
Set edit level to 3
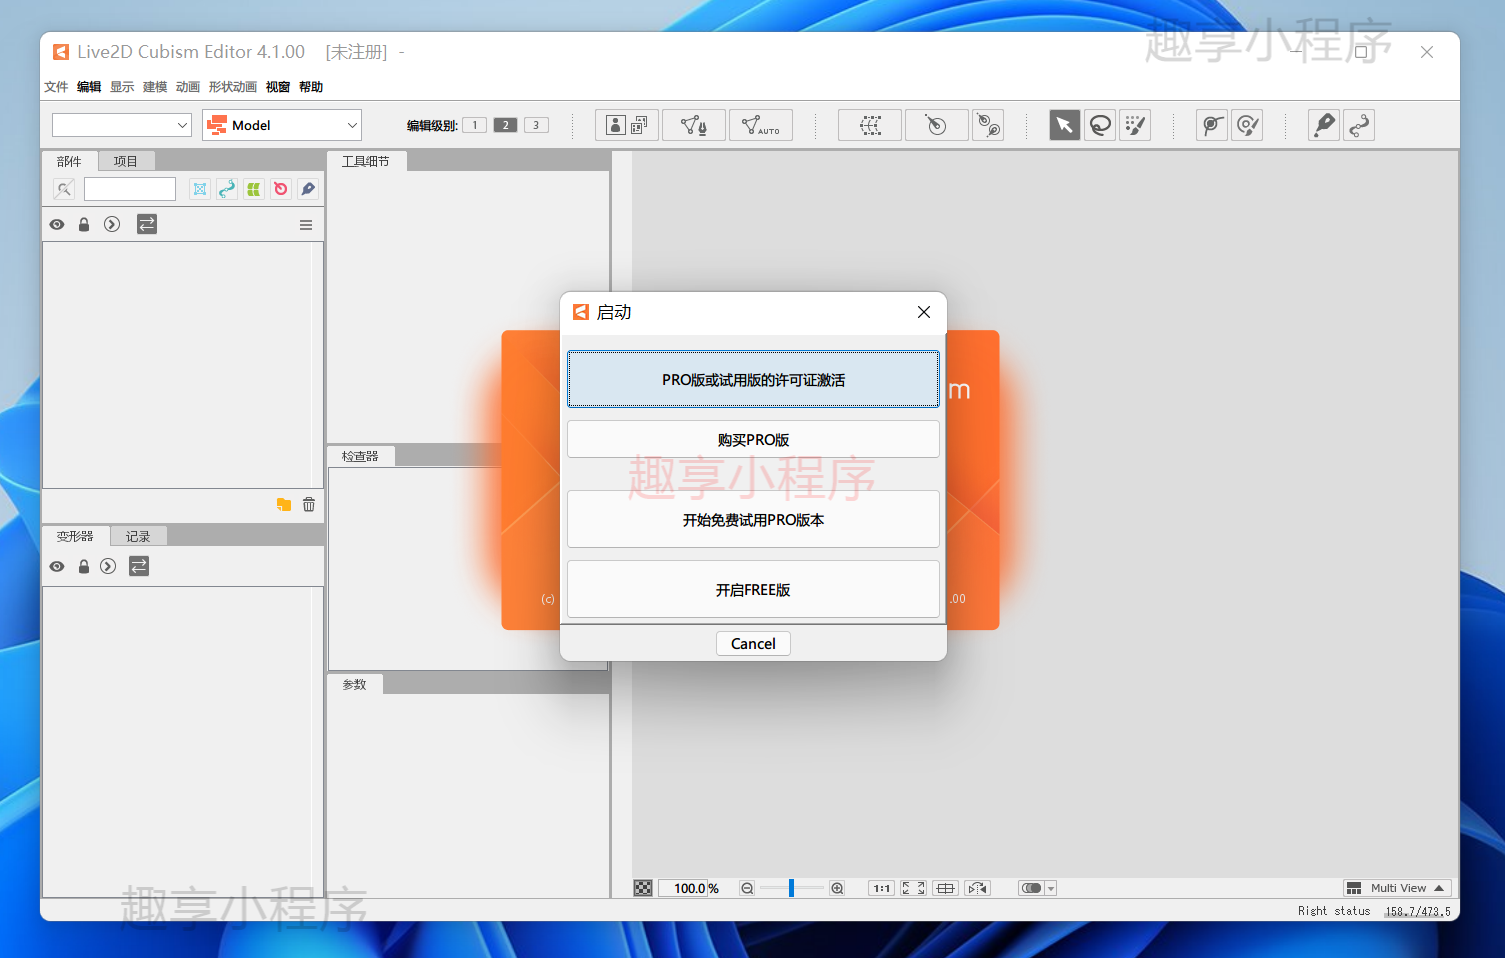537,125
